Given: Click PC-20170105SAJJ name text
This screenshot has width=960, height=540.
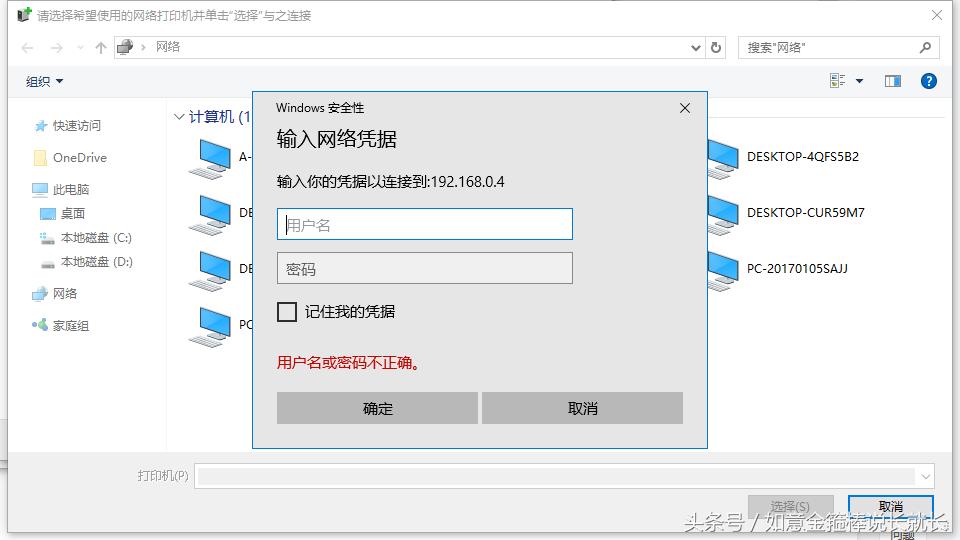Looking at the screenshot, I should [x=797, y=268].
